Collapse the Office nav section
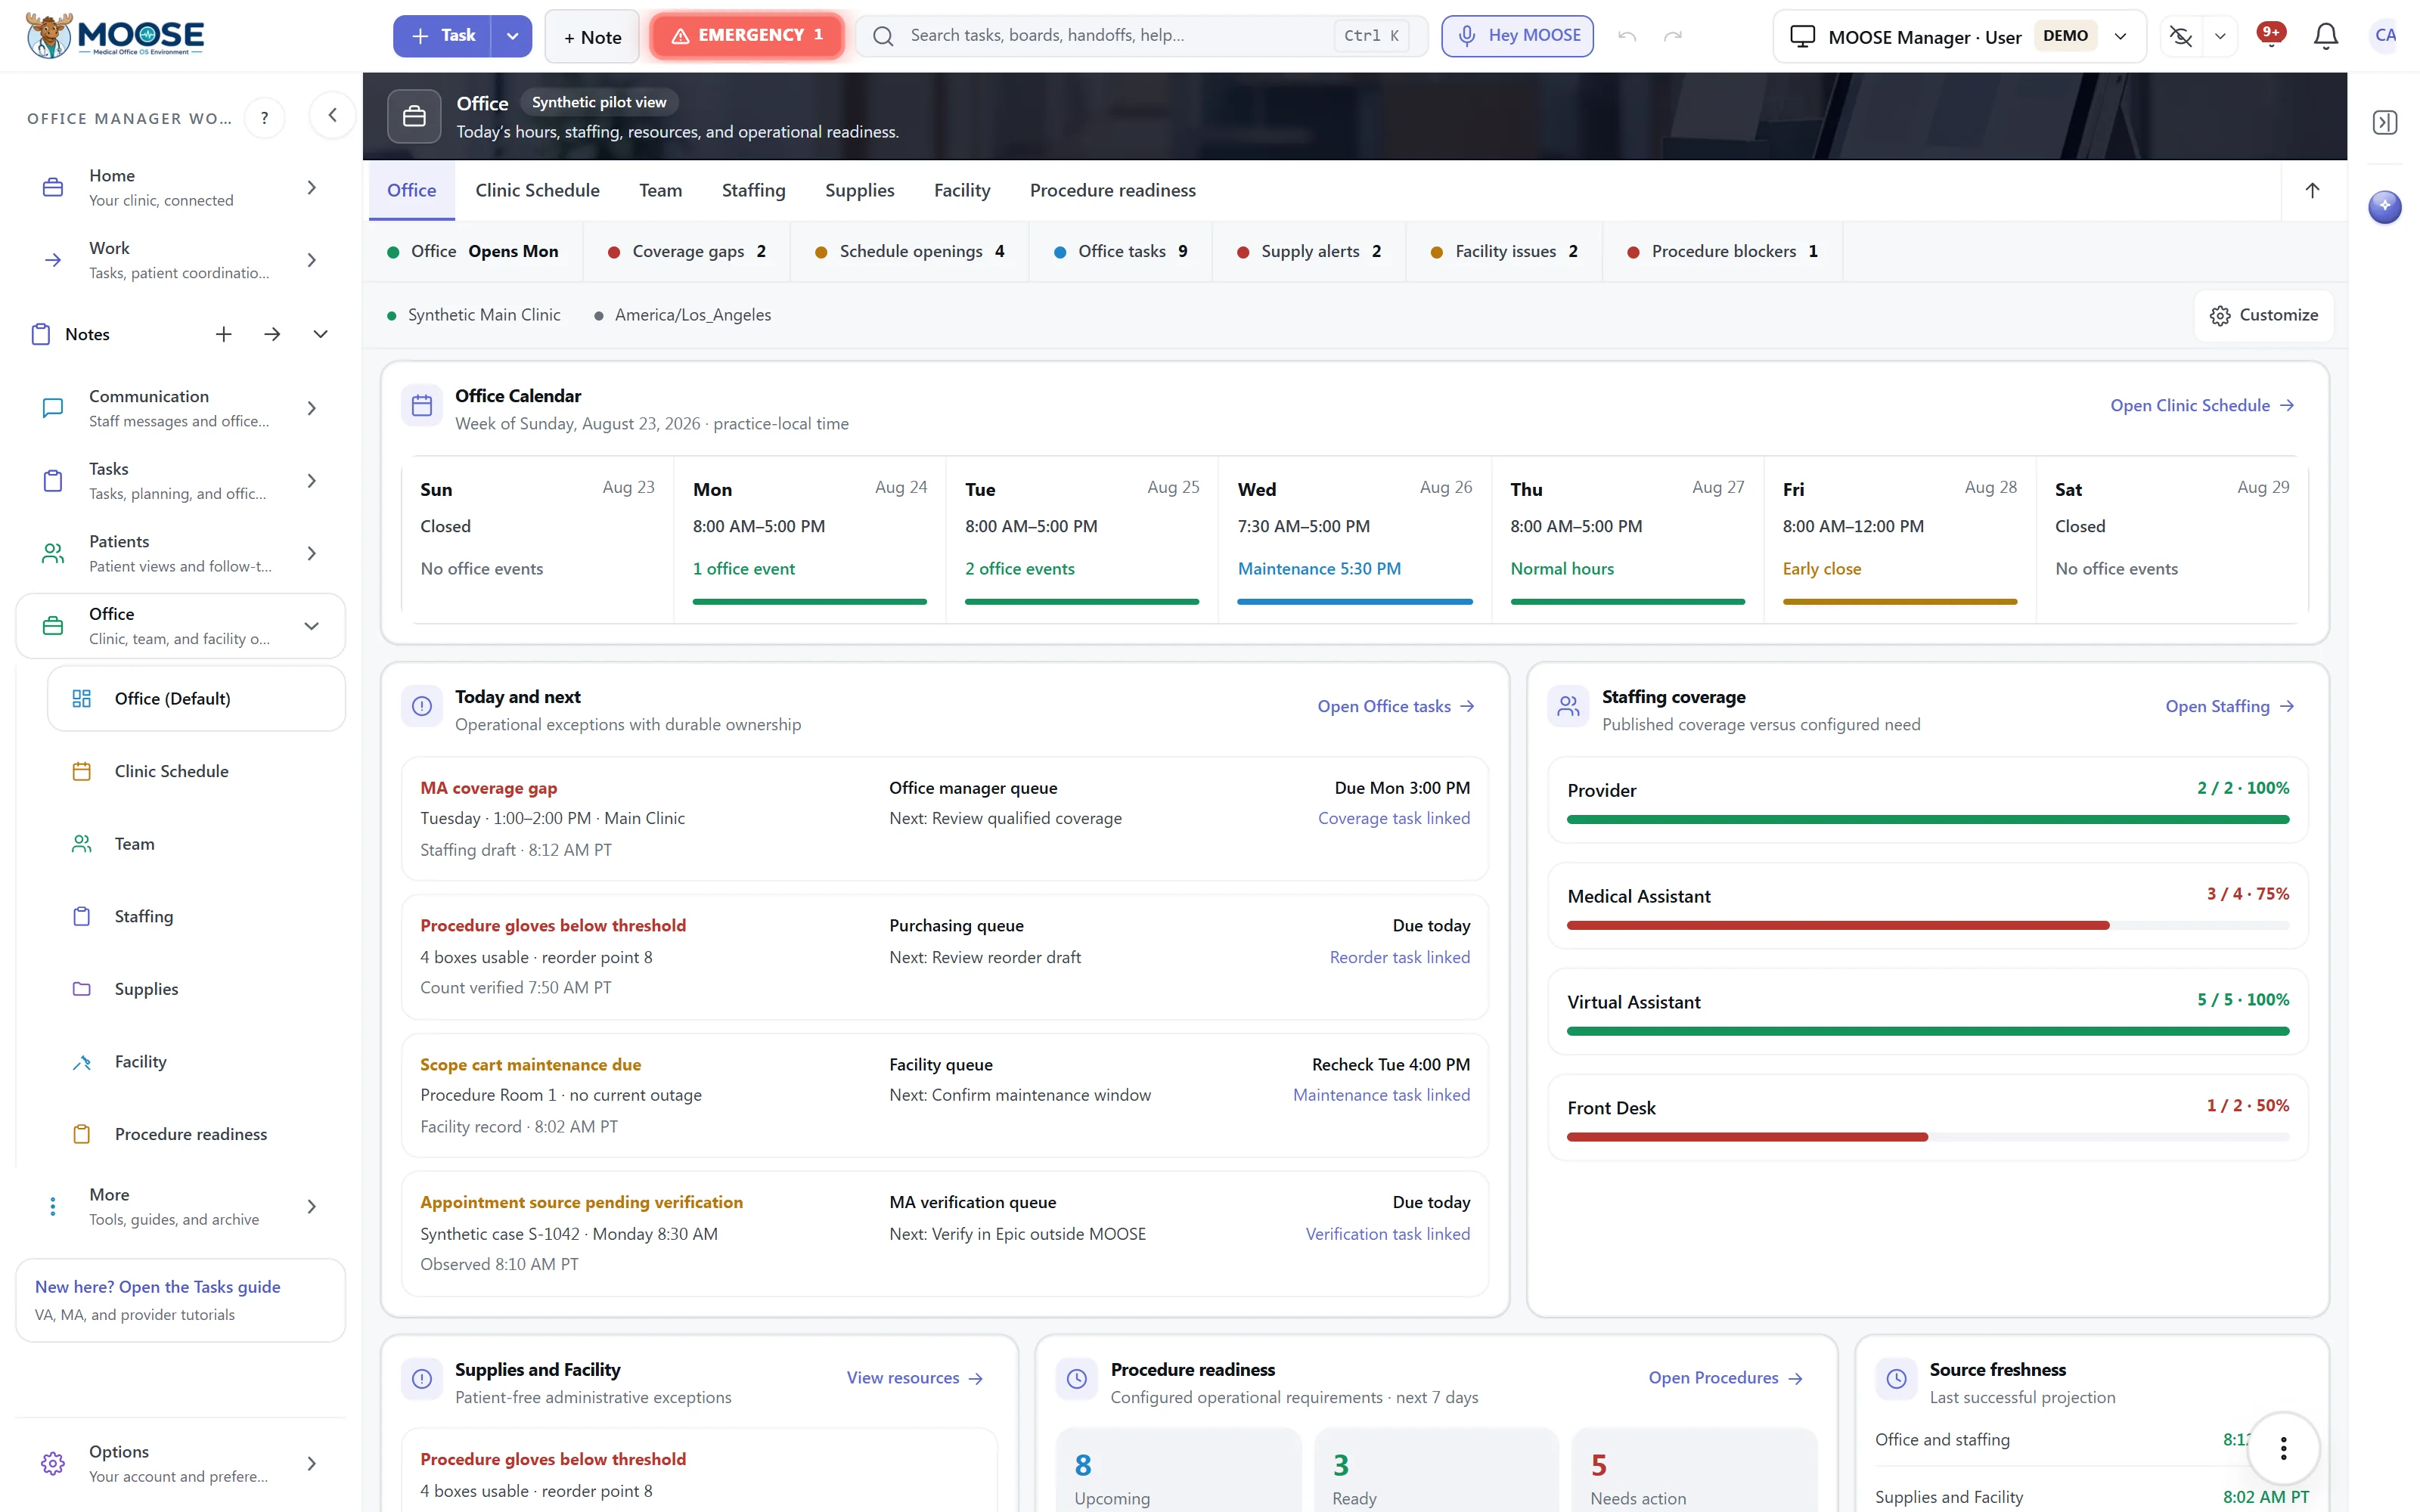Screen dimensions: 2420x1512 click(x=311, y=626)
